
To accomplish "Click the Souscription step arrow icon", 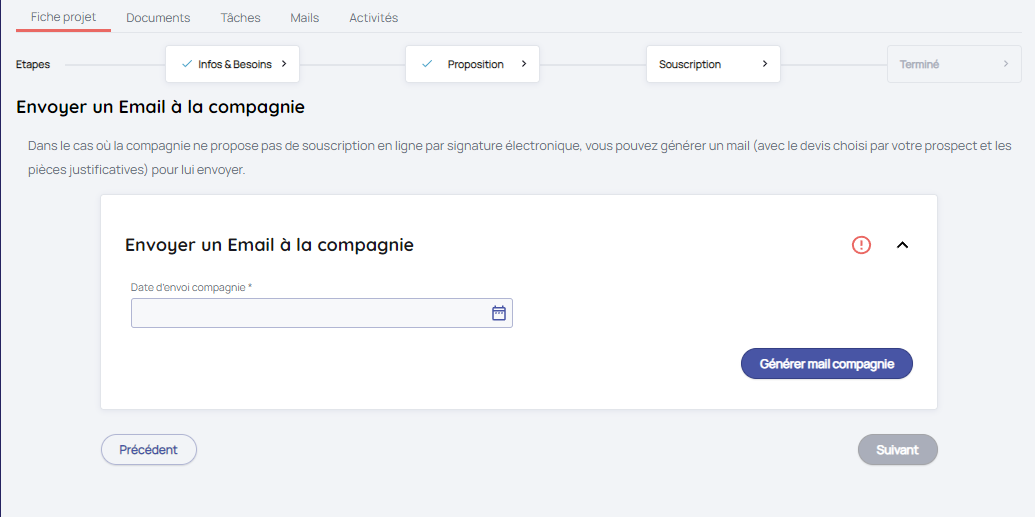I will pyautogui.click(x=765, y=64).
